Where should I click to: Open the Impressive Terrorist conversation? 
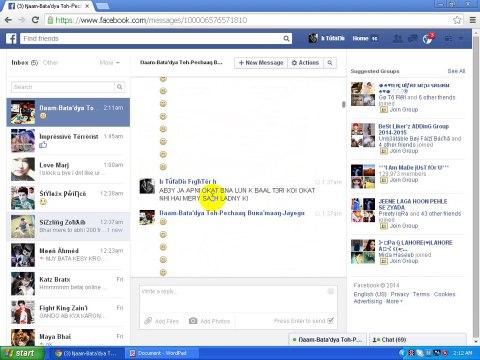tap(68, 141)
